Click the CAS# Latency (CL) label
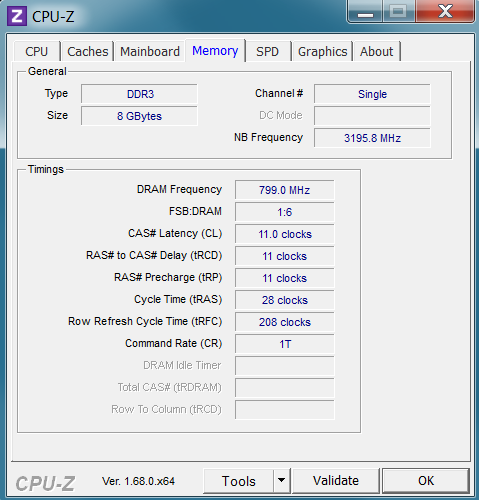This screenshot has height=500, width=479. [x=175, y=233]
